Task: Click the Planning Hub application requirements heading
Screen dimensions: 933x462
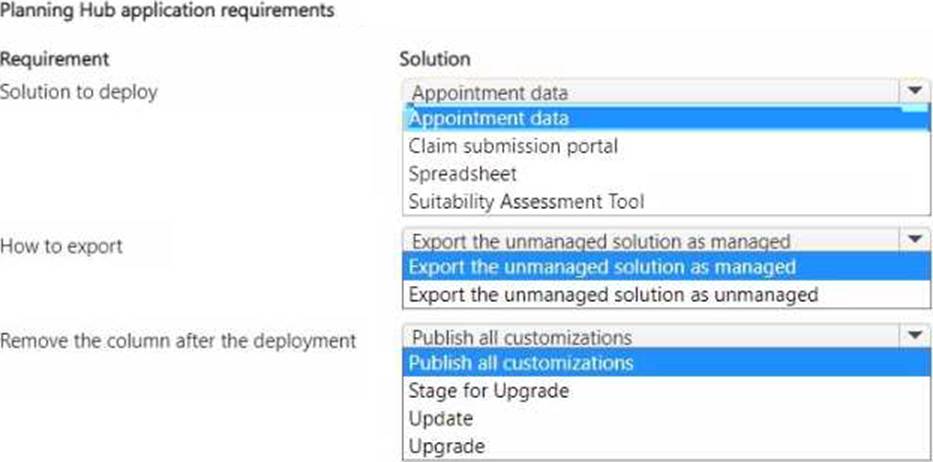Action: point(166,11)
